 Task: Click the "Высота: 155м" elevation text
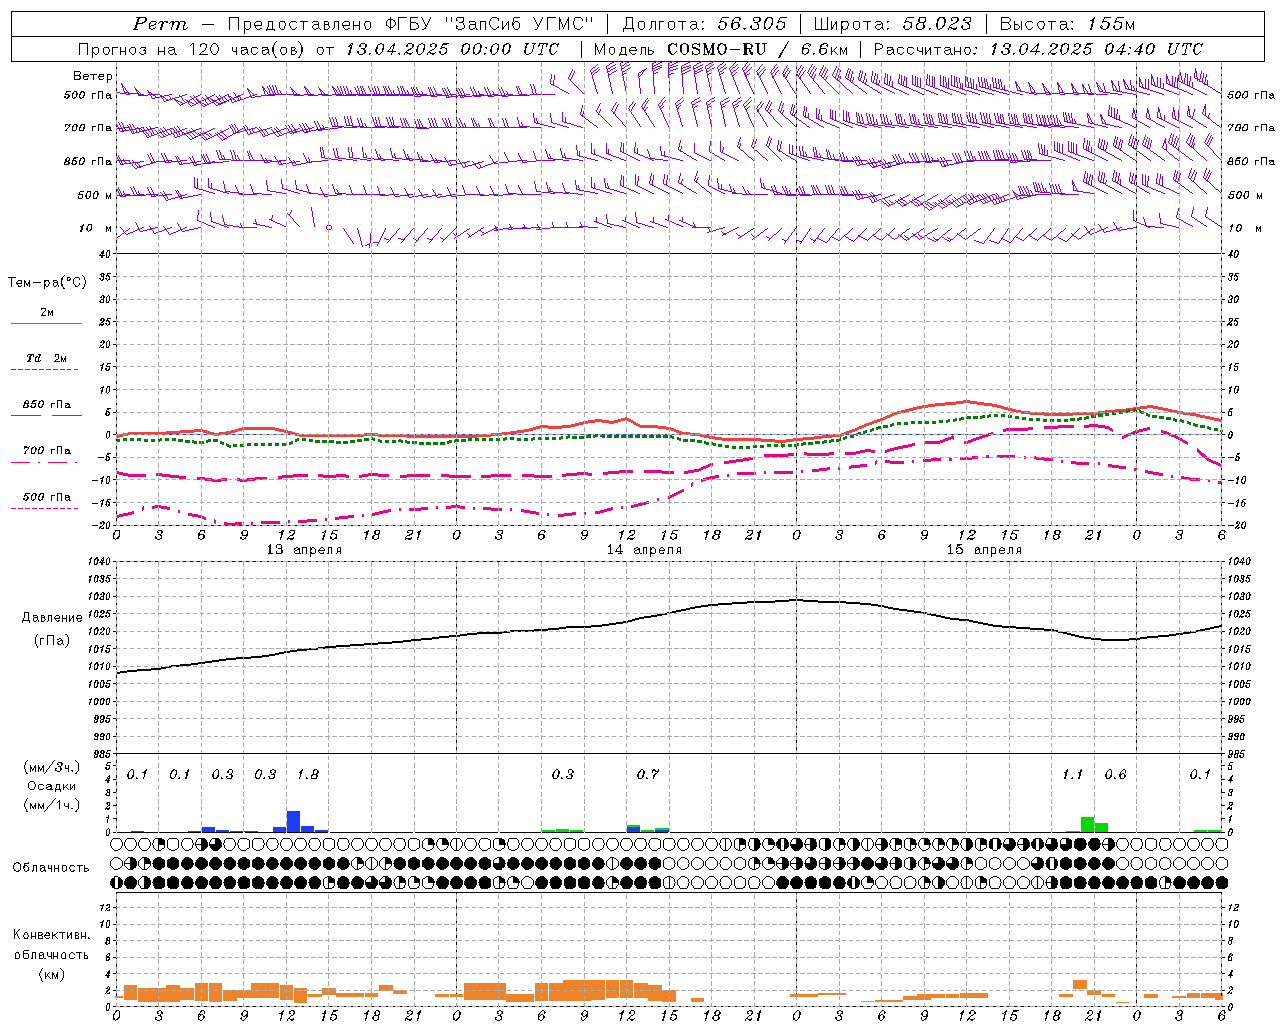point(1067,24)
